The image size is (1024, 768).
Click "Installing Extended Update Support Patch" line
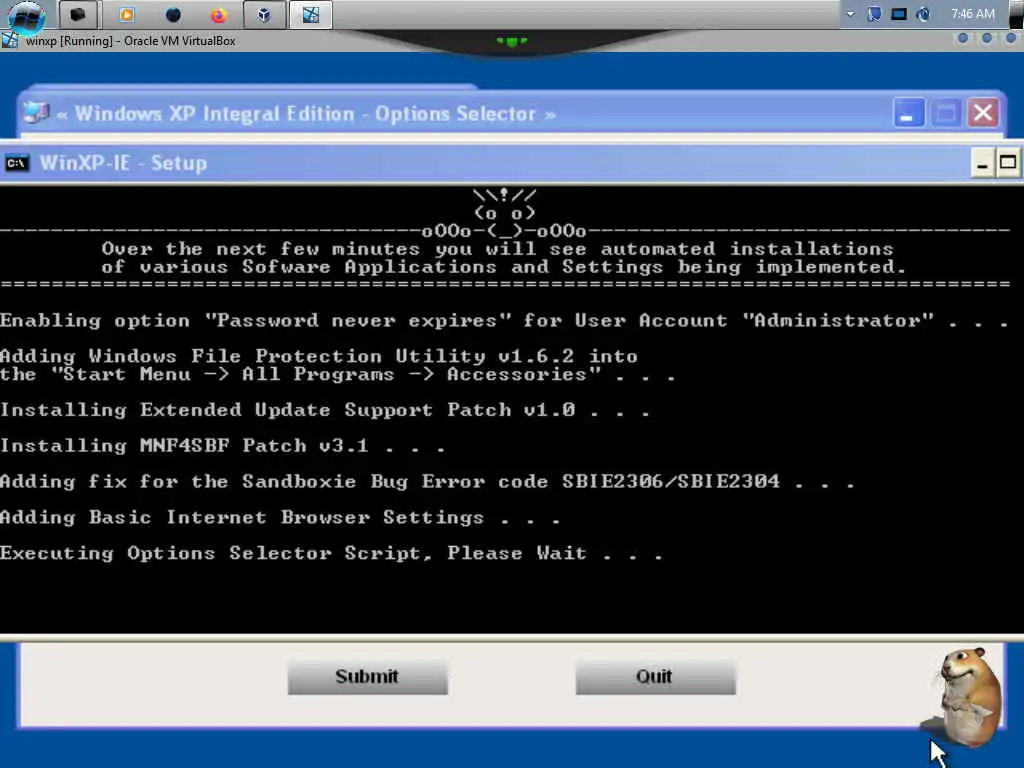[325, 410]
